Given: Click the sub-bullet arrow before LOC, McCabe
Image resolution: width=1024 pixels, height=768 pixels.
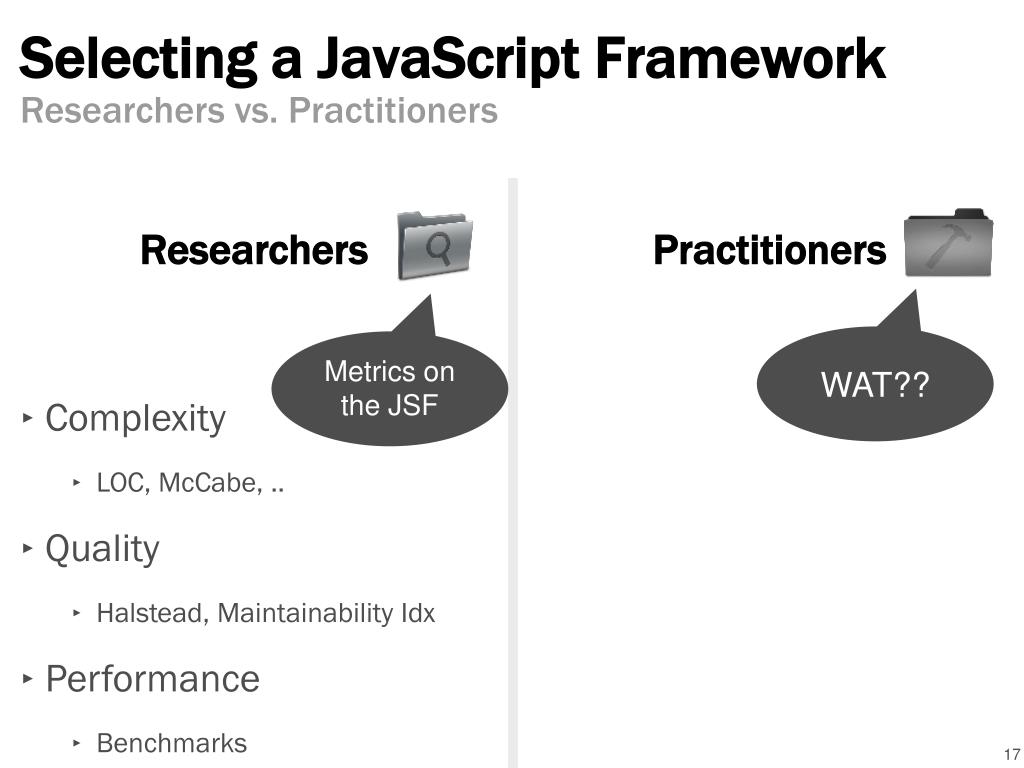Looking at the screenshot, I should (76, 483).
